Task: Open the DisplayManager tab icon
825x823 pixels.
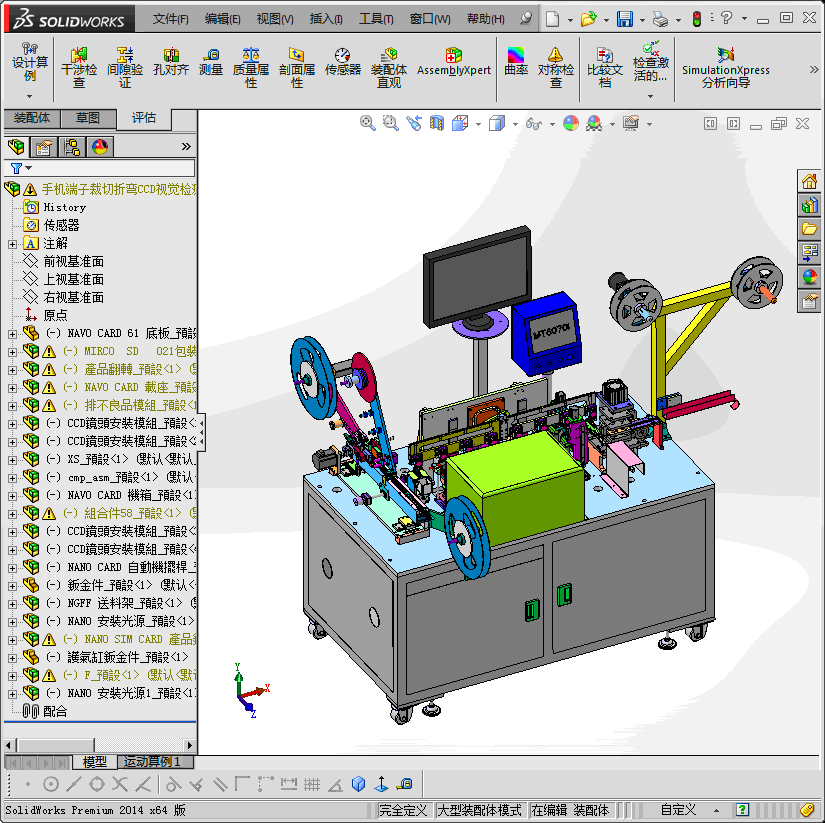Action: [x=100, y=147]
